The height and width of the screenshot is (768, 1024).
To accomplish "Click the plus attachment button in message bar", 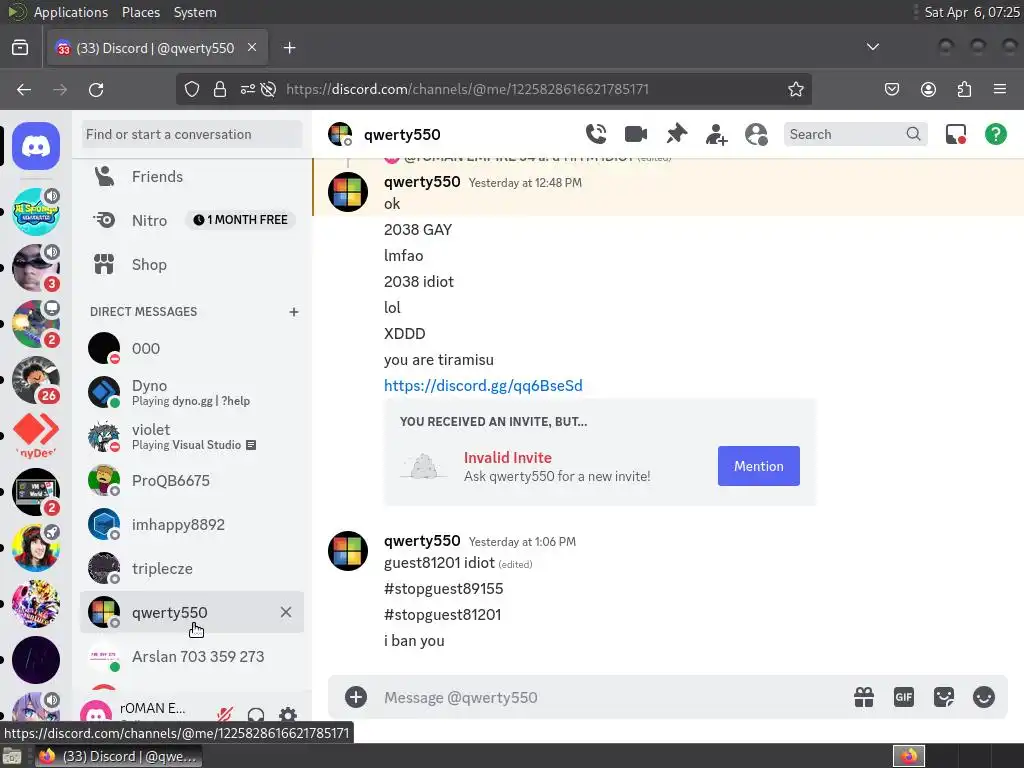I will pyautogui.click(x=356, y=697).
